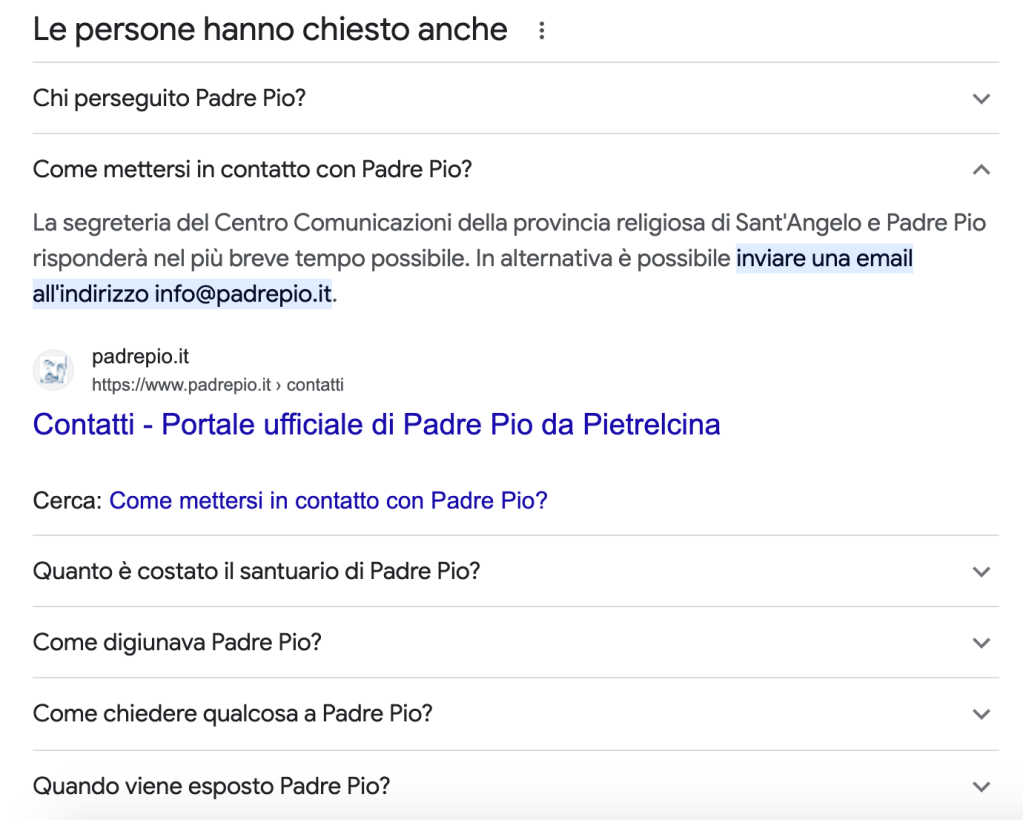
Task: Click question "Quanto è costato il santuario di Padre Pio?"
Action: coord(256,572)
